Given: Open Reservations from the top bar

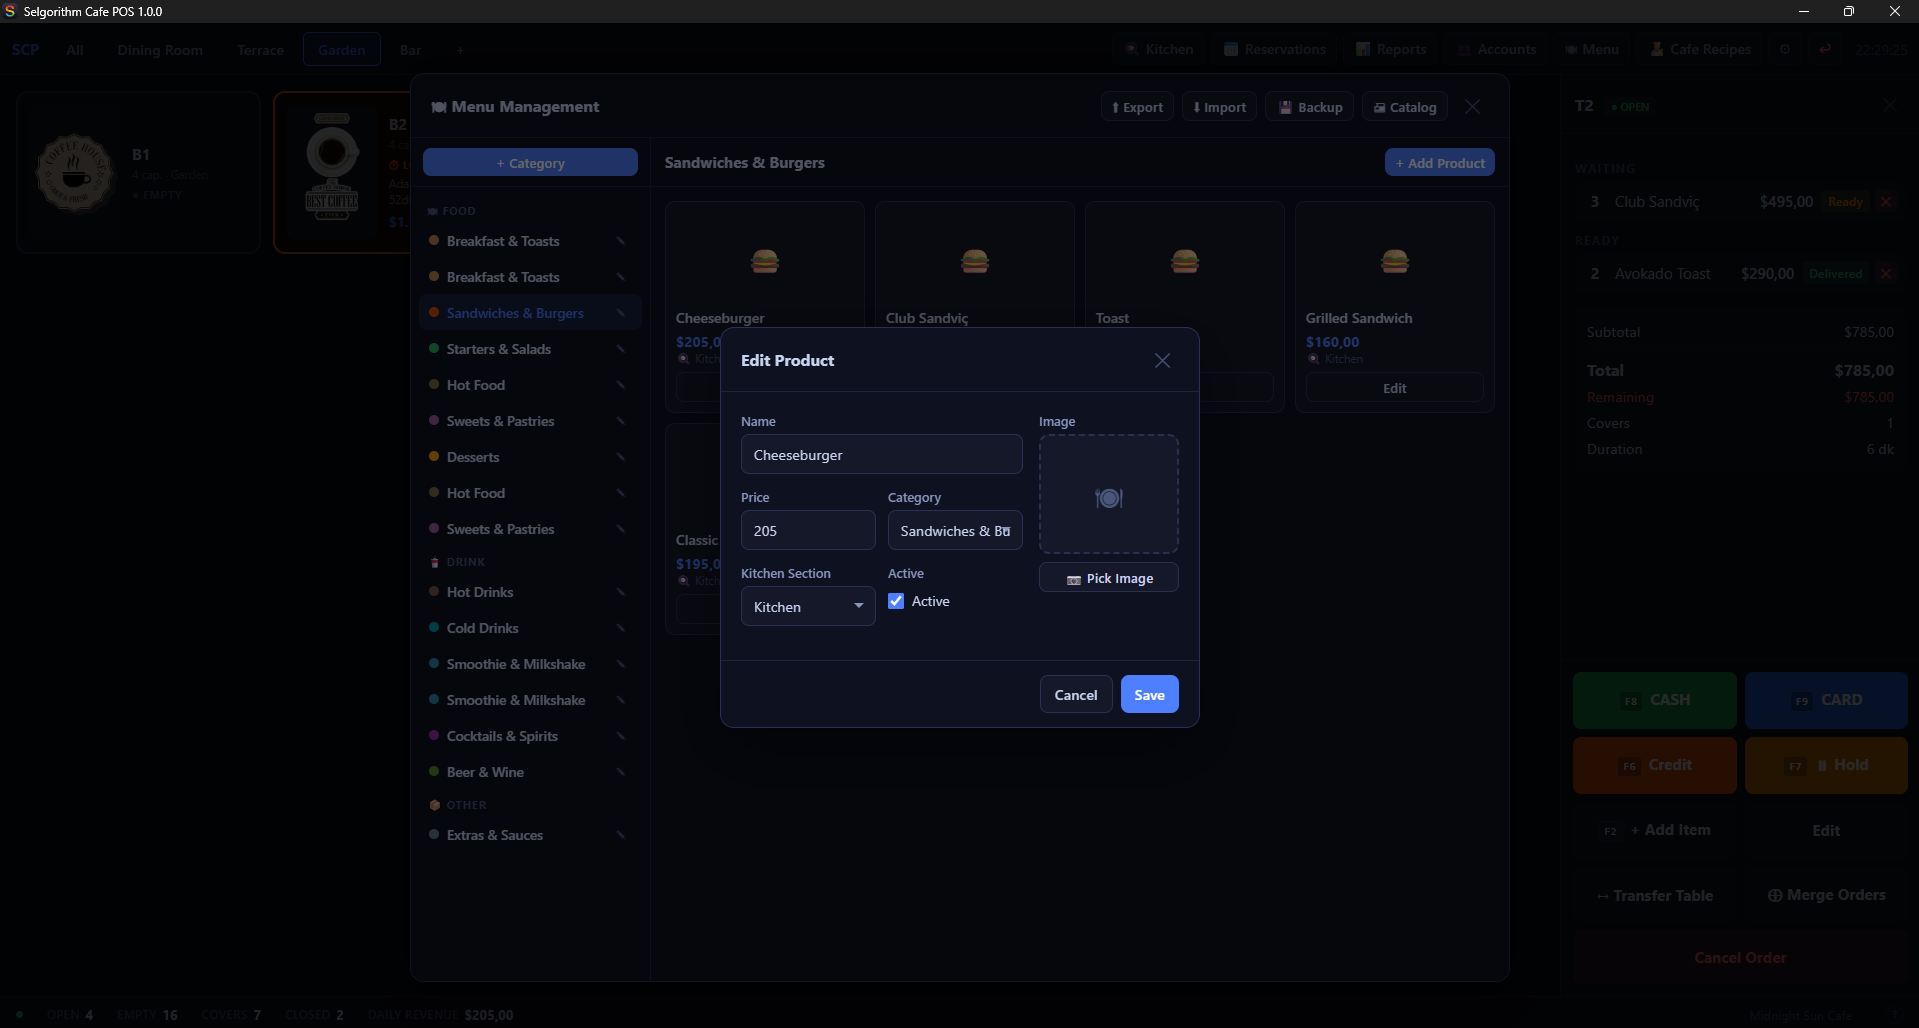Looking at the screenshot, I should pos(1275,49).
